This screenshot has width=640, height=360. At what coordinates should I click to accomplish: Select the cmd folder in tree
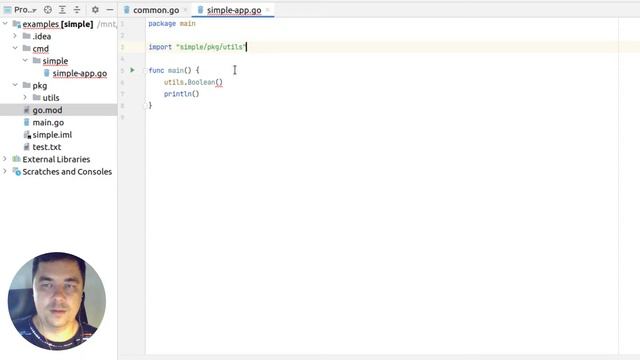tap(40, 49)
